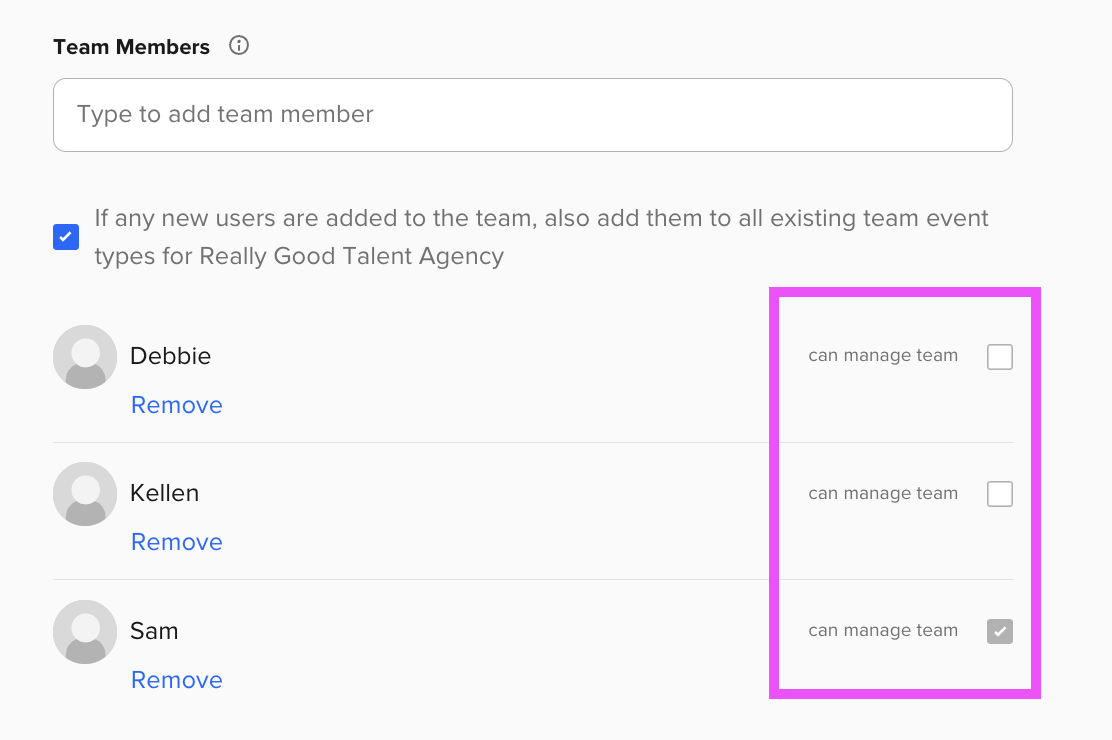Enable 'can manage team' checkbox for Debbie
The image size is (1112, 740).
[1000, 357]
